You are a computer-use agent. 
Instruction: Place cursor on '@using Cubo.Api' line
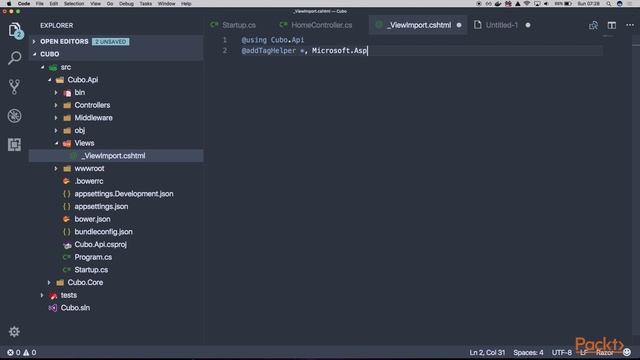(x=273, y=40)
